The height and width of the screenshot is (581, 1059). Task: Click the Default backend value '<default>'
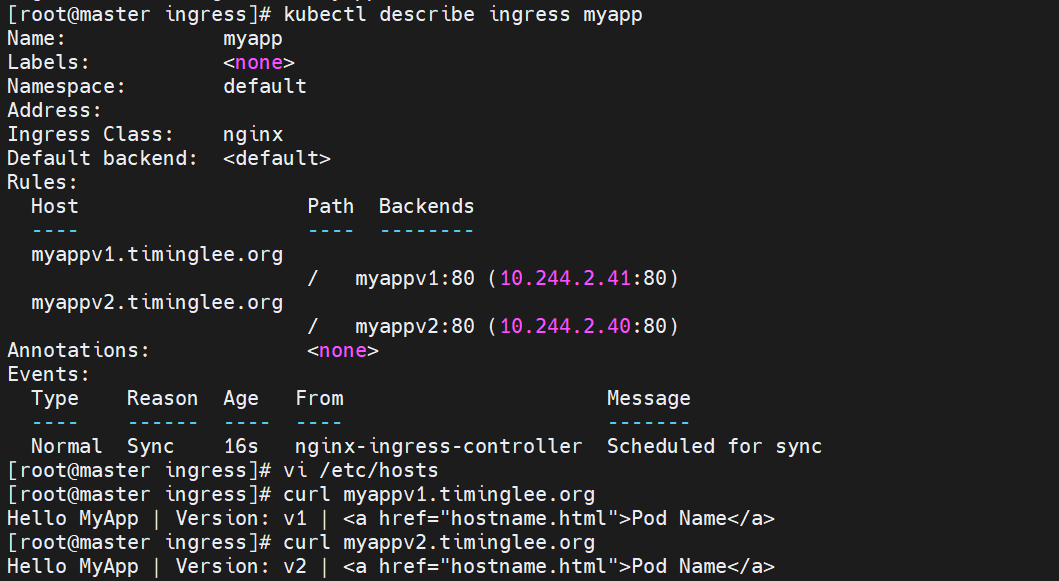point(277,158)
